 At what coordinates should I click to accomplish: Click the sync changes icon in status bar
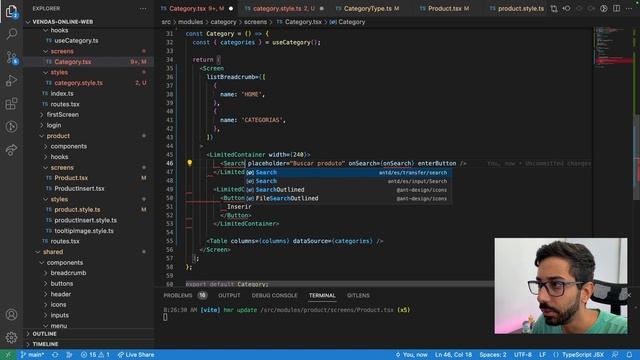pyautogui.click(x=55, y=355)
